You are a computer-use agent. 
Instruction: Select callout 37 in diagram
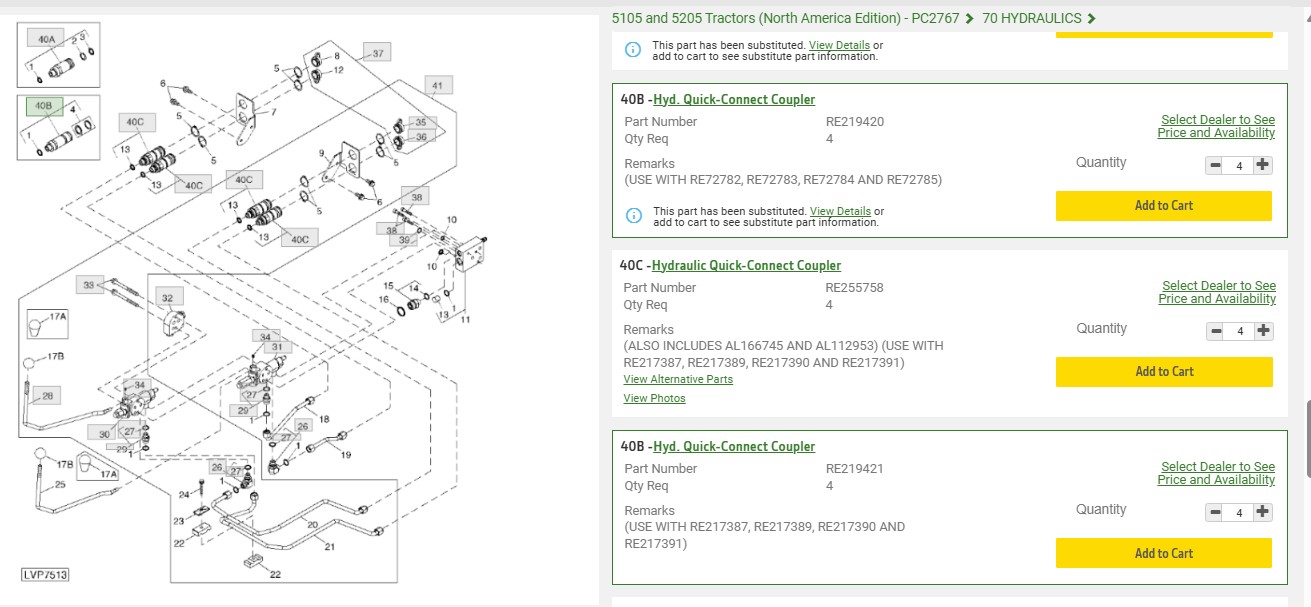coord(377,53)
